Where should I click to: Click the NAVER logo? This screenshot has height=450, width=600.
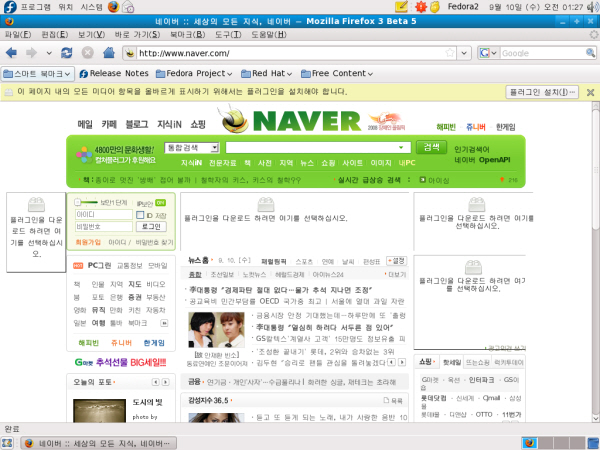[x=307, y=121]
